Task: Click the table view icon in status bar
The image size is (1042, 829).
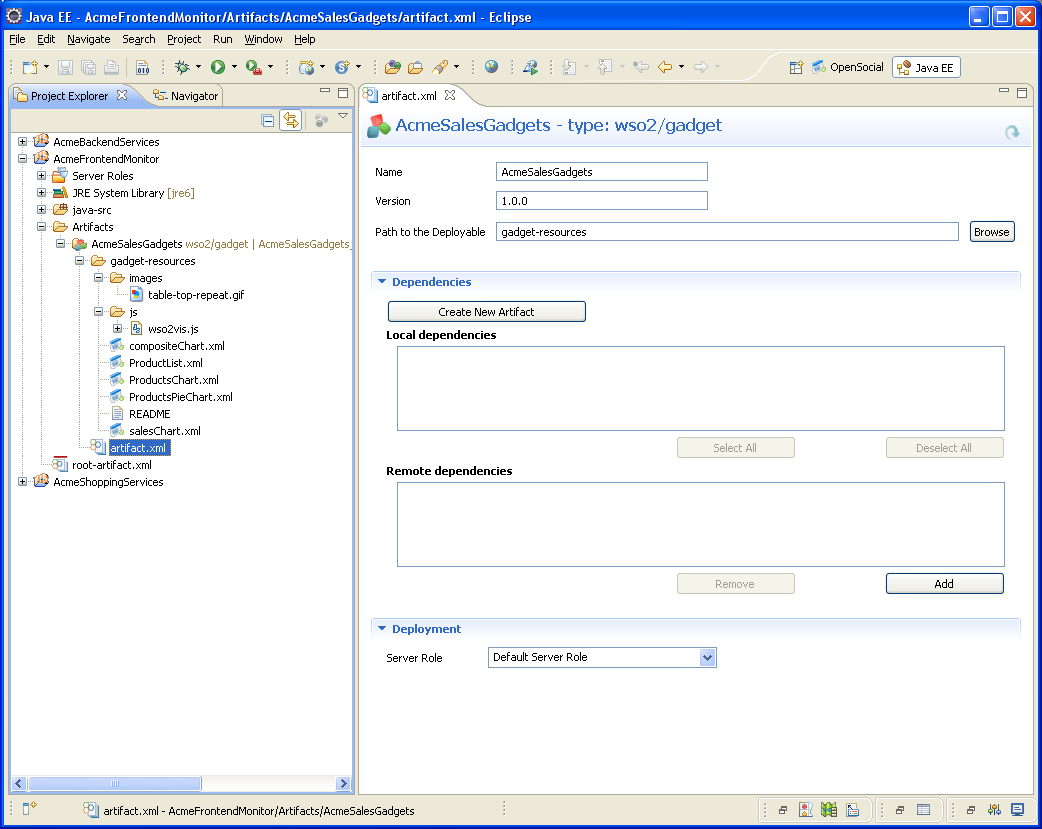Action: click(924, 810)
